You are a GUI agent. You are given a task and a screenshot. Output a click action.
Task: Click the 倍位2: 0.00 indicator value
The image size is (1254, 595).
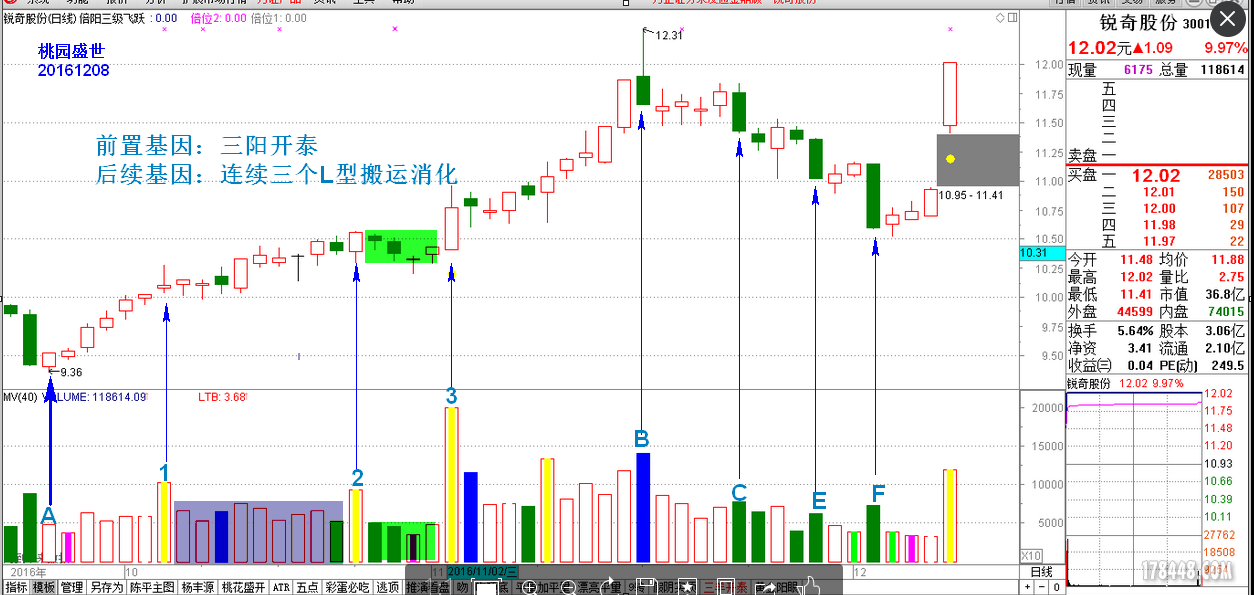[218, 18]
